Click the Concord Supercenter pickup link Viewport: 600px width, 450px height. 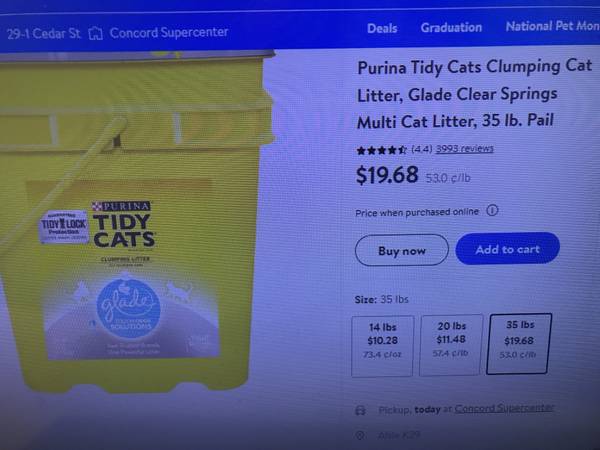tap(504, 408)
